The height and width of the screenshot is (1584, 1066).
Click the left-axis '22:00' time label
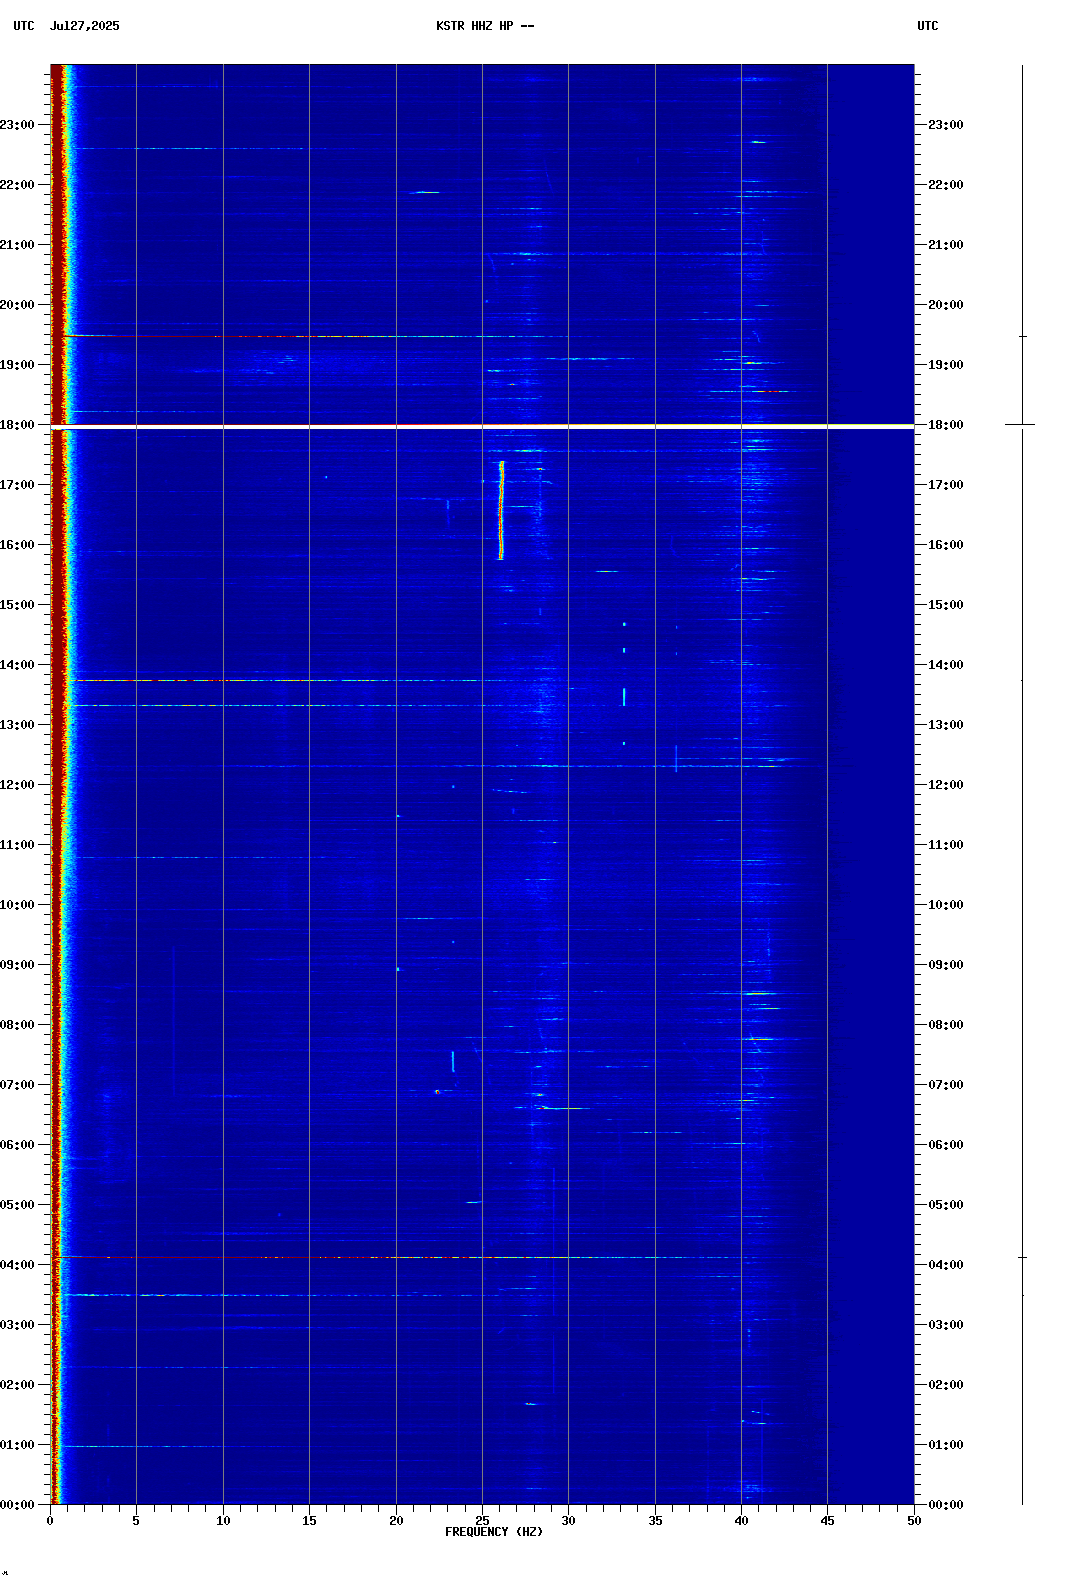pos(17,185)
